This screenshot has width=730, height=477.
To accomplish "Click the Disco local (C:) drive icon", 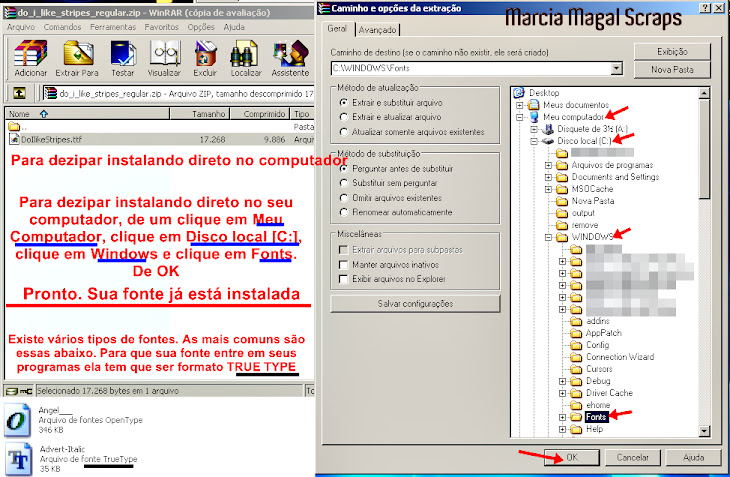I will pyautogui.click(x=548, y=141).
